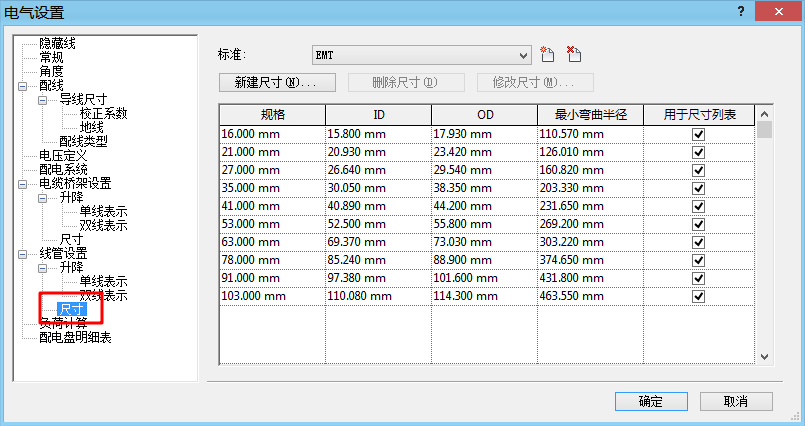This screenshot has height=426, width=805.
Task: Click the 用于尺寸列表 column header
Action: (x=699, y=115)
